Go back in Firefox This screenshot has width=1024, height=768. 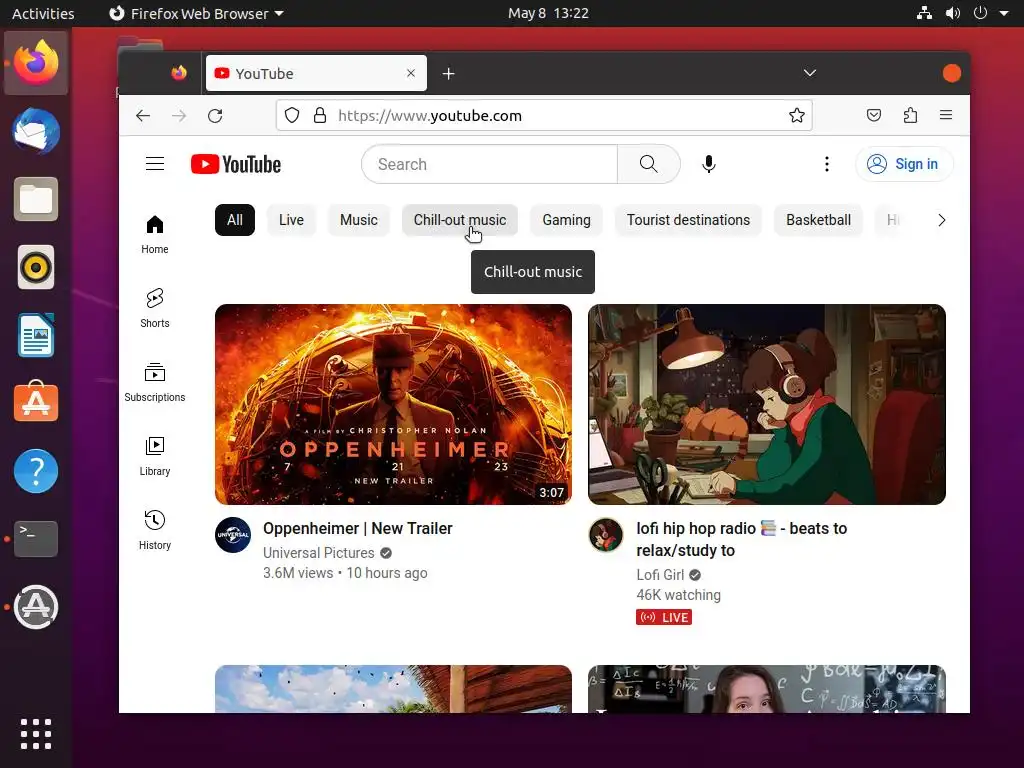[143, 116]
